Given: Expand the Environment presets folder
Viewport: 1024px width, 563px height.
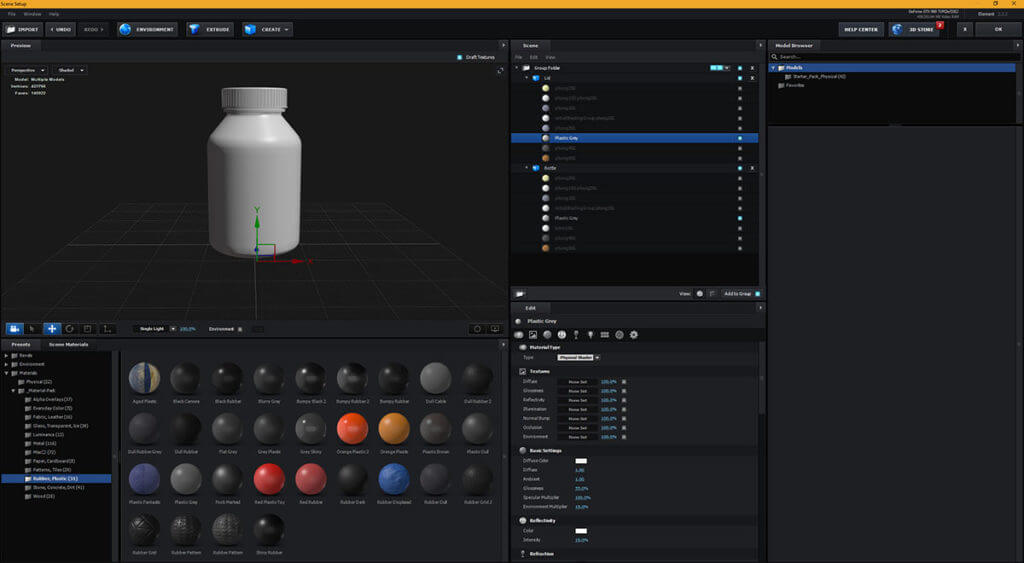Looking at the screenshot, I should click(x=7, y=364).
